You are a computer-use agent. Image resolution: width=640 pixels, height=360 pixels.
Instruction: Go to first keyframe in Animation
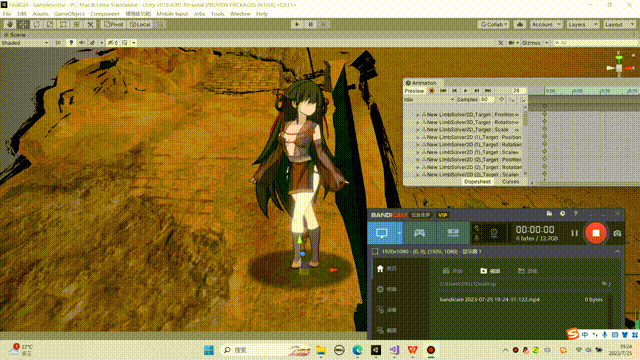[443, 91]
